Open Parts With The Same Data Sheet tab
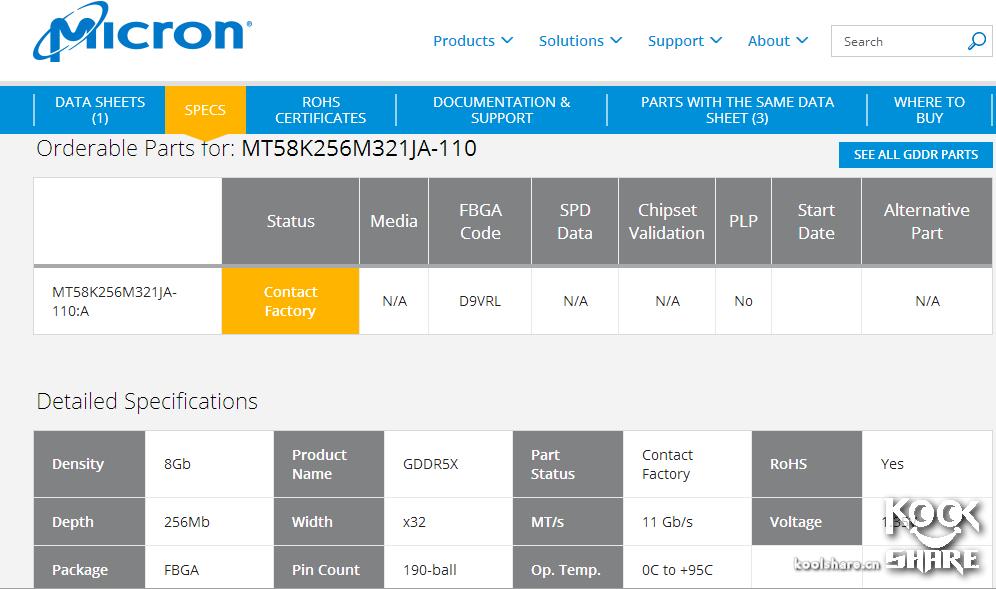Image resolution: width=996 pixels, height=589 pixels. [737, 110]
